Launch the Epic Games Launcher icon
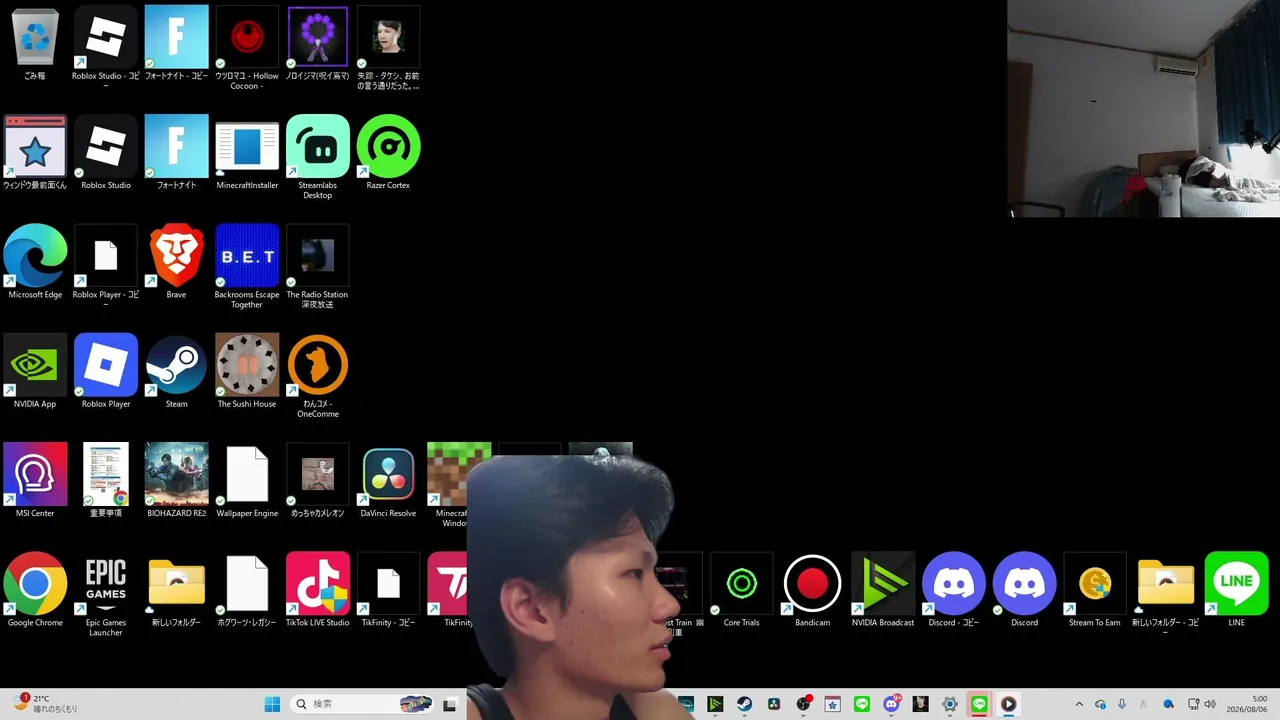Viewport: 1280px width, 720px height. pos(105,594)
